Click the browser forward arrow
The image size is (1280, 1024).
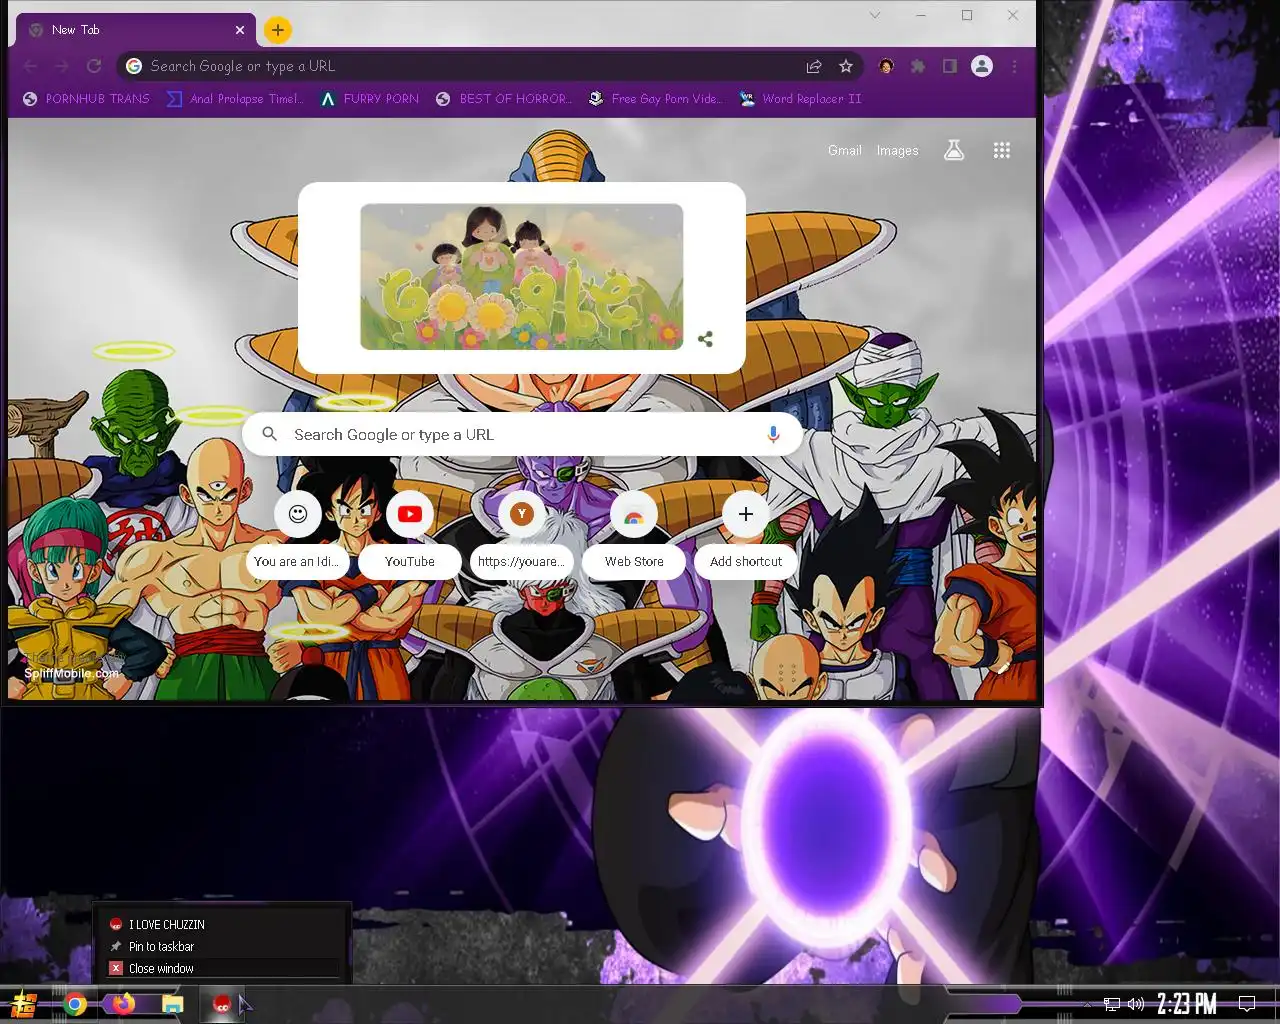[62, 66]
